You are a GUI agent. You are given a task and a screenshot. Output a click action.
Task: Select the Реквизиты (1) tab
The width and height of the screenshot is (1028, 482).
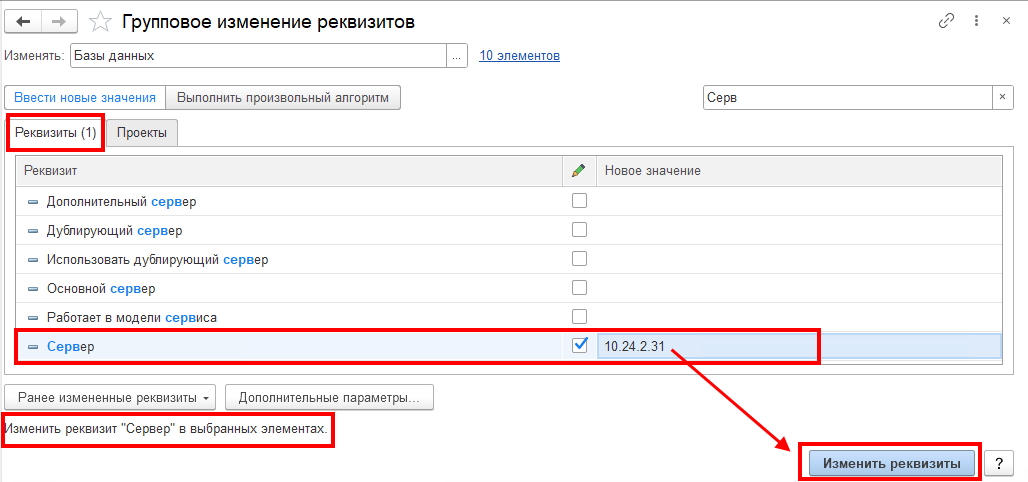[x=56, y=133]
